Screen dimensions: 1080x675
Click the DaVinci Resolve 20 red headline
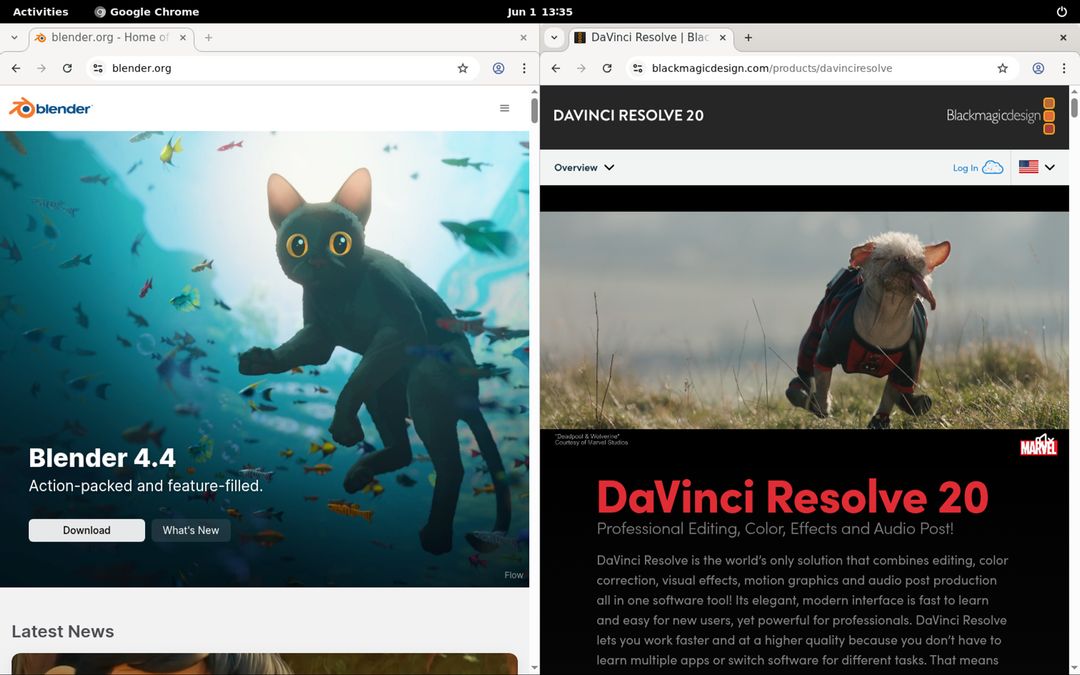coord(792,497)
